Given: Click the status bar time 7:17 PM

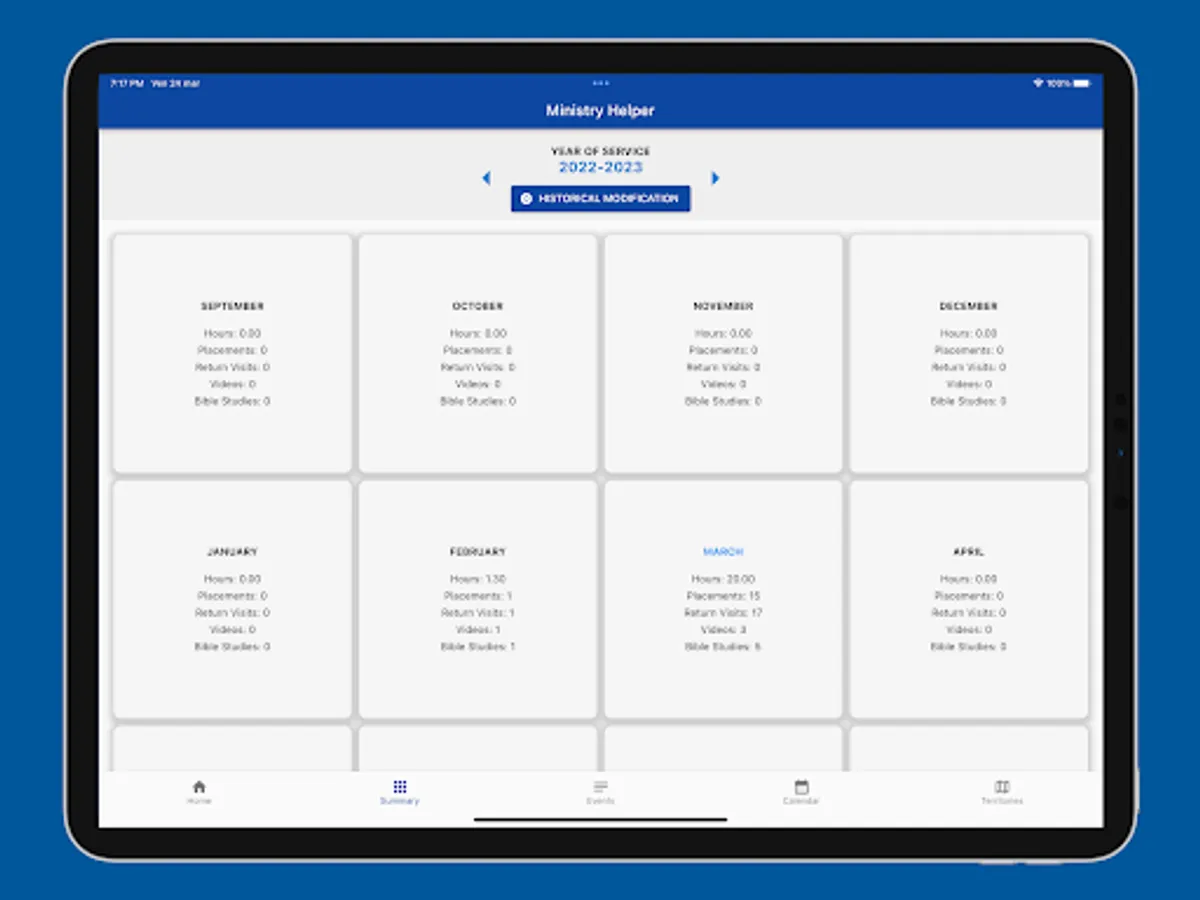Looking at the screenshot, I should pos(126,83).
